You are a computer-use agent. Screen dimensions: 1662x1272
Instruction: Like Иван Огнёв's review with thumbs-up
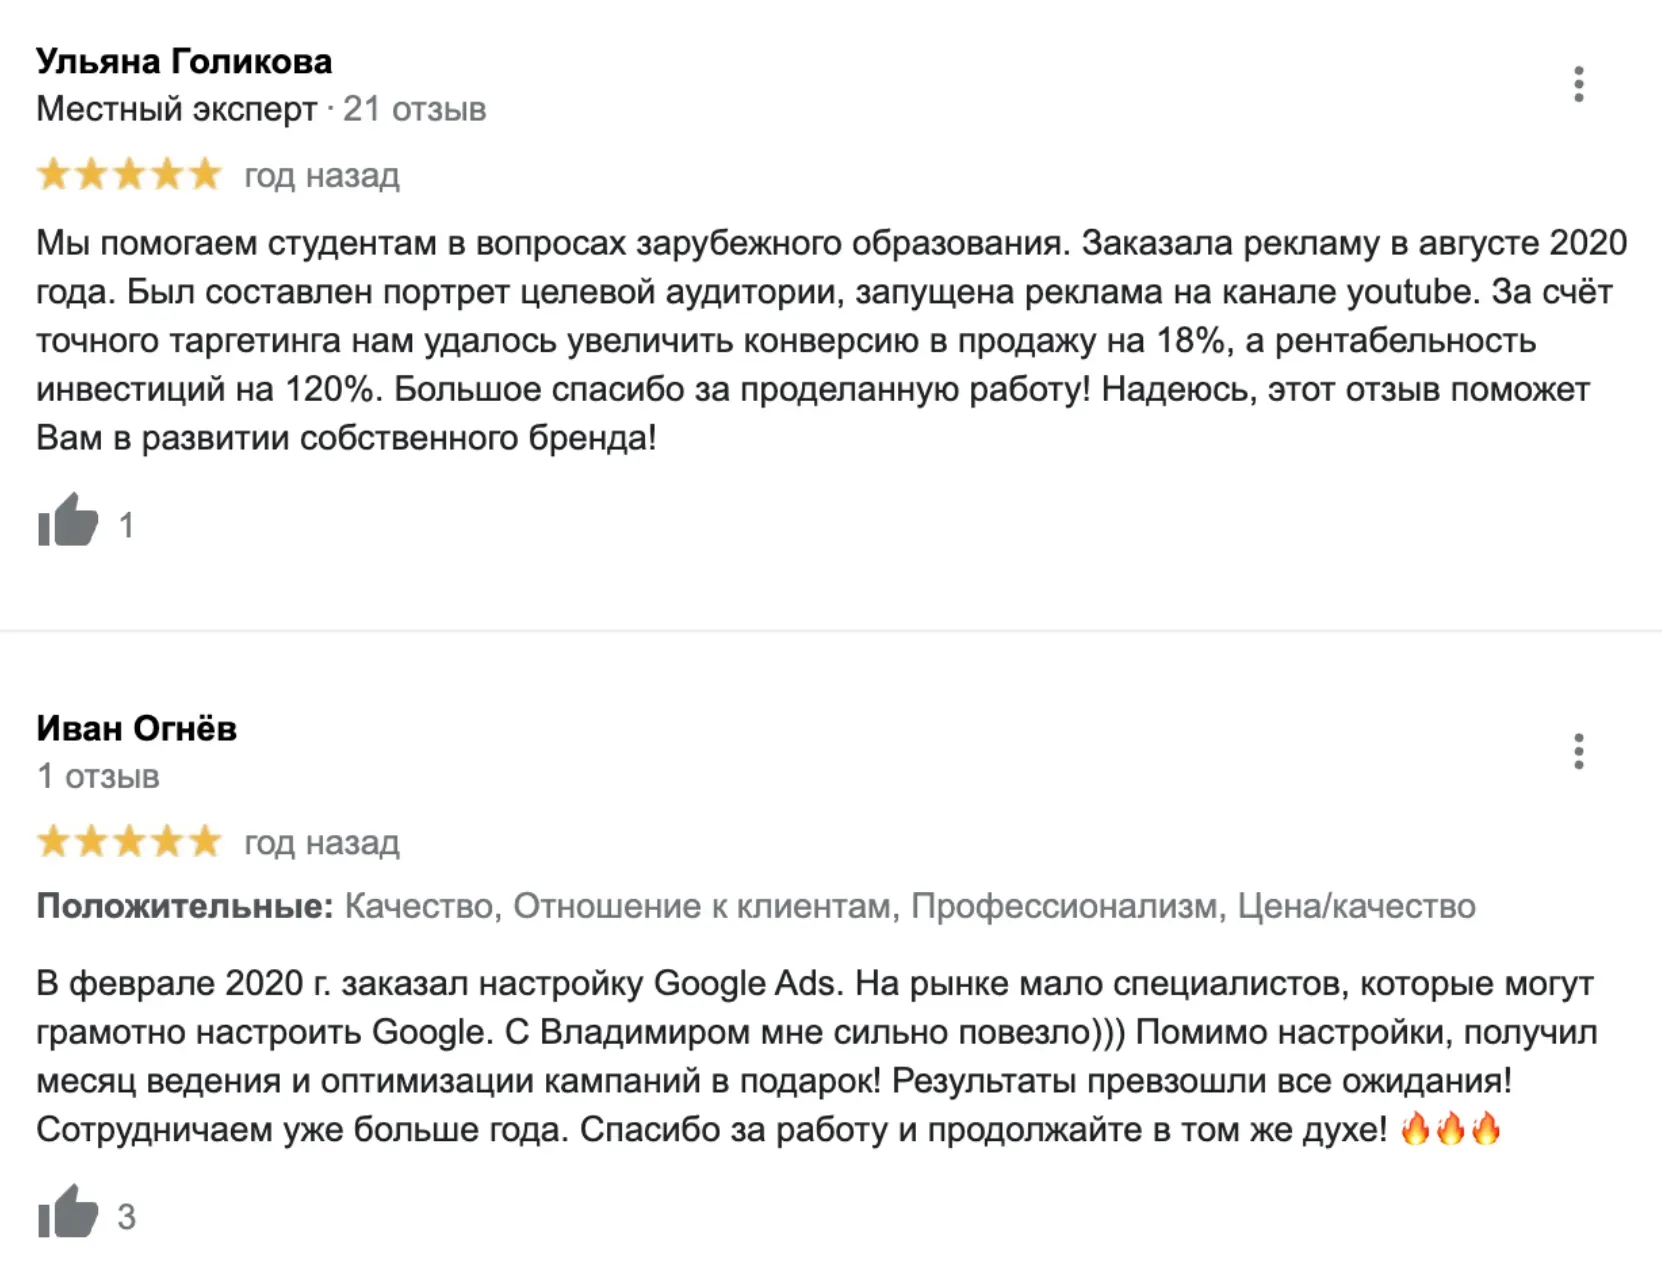[68, 1213]
